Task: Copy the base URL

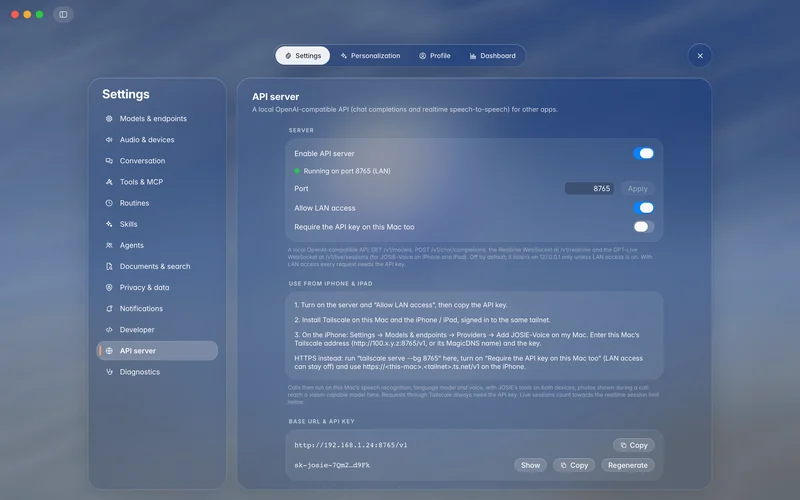Action: pyautogui.click(x=634, y=445)
